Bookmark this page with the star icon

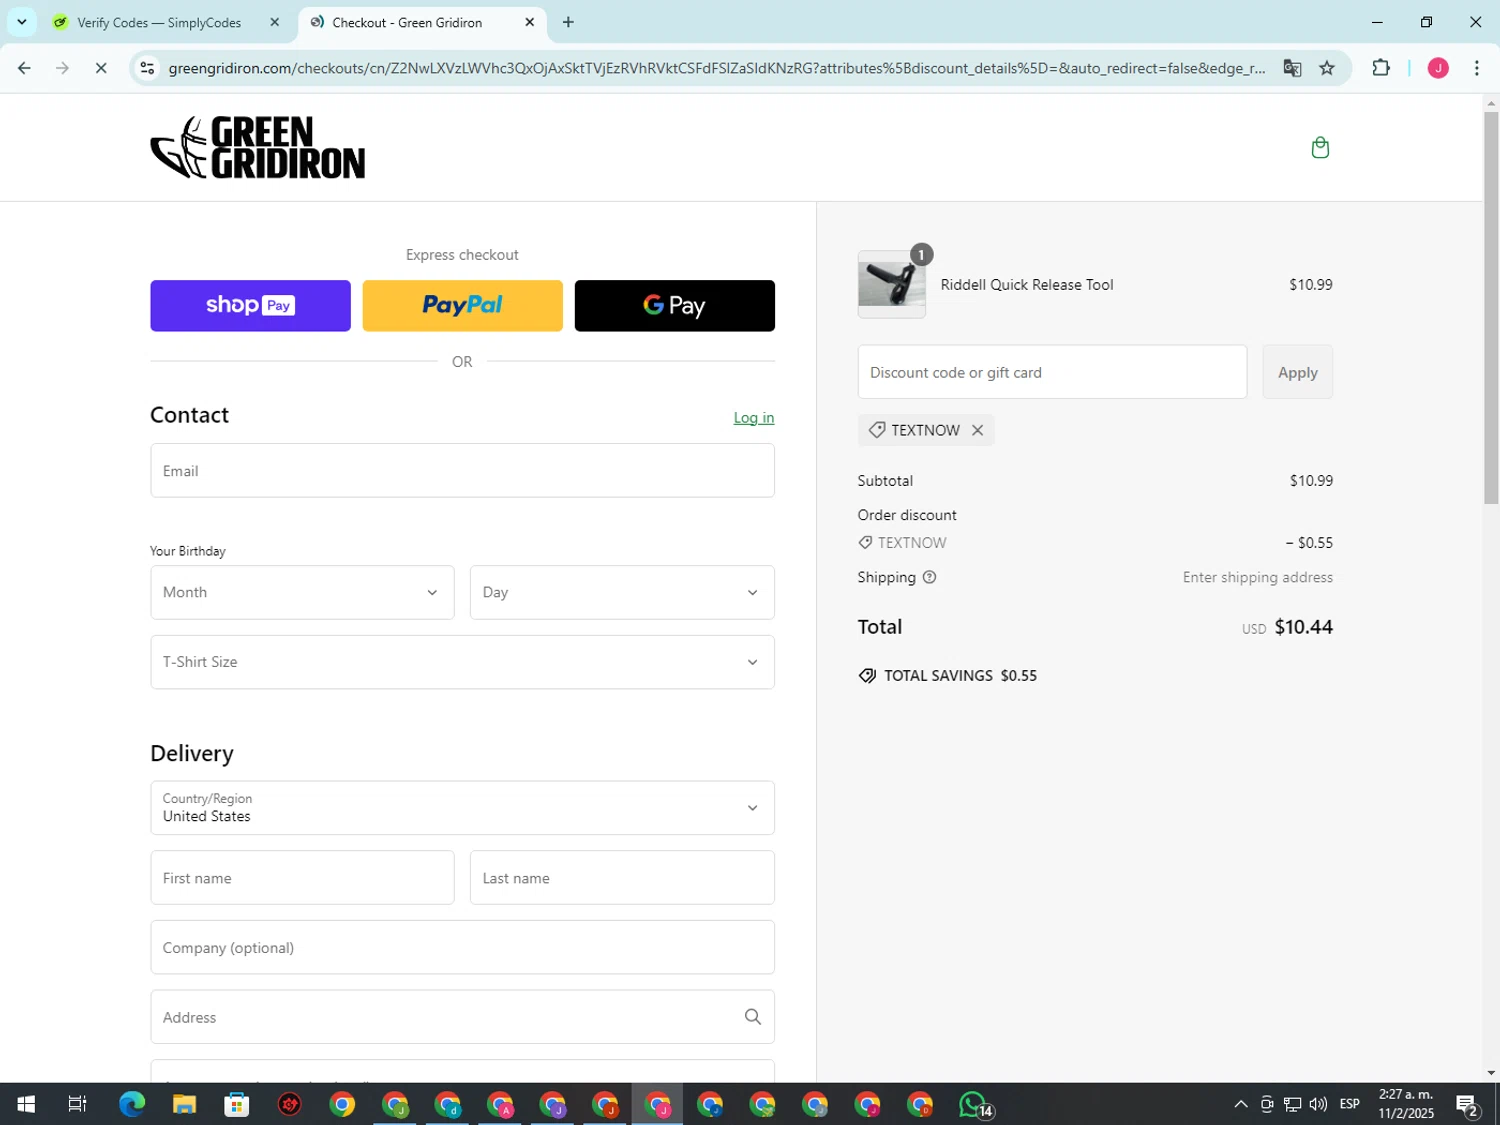1327,68
